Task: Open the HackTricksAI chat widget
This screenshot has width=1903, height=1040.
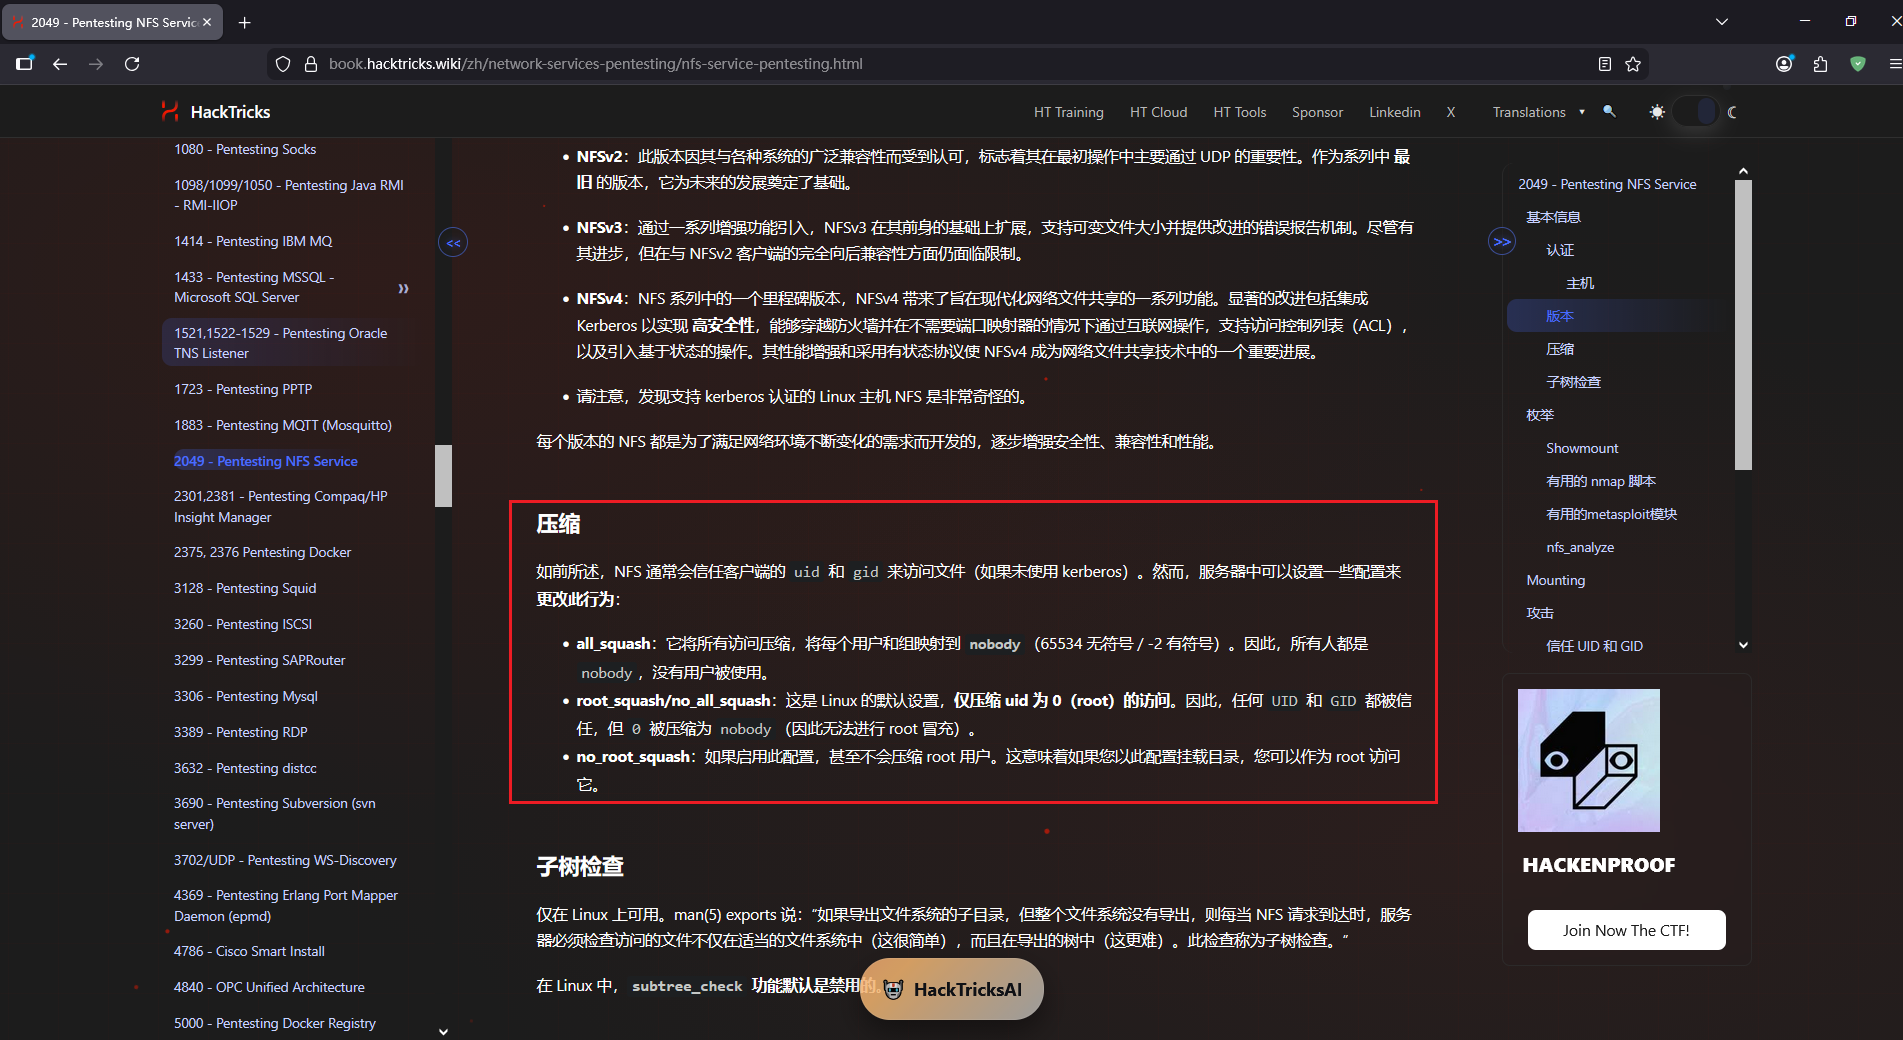Action: click(x=952, y=989)
